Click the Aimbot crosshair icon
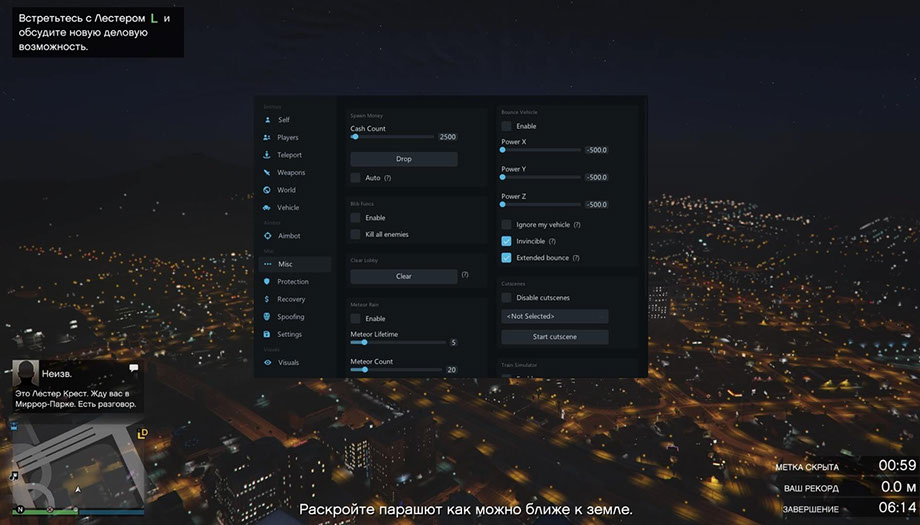 pos(267,236)
